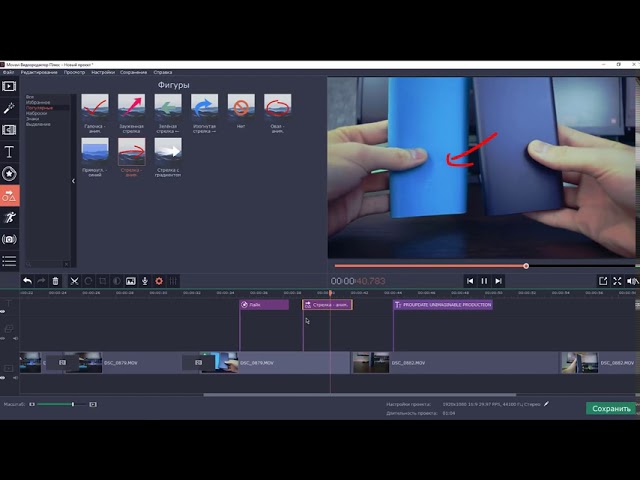Open the picture-frame image tool in toolbar
Viewport: 640px width, 480px height.
[131, 281]
